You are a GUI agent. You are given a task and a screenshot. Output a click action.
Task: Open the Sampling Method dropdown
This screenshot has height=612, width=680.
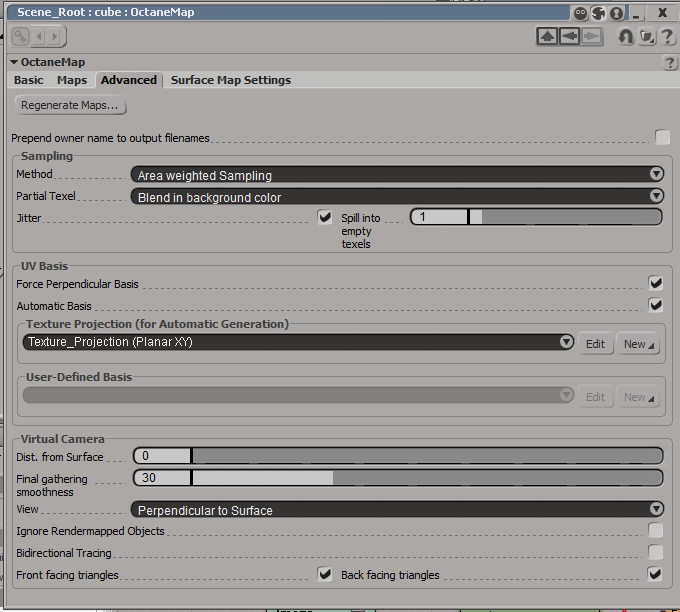[x=397, y=175]
